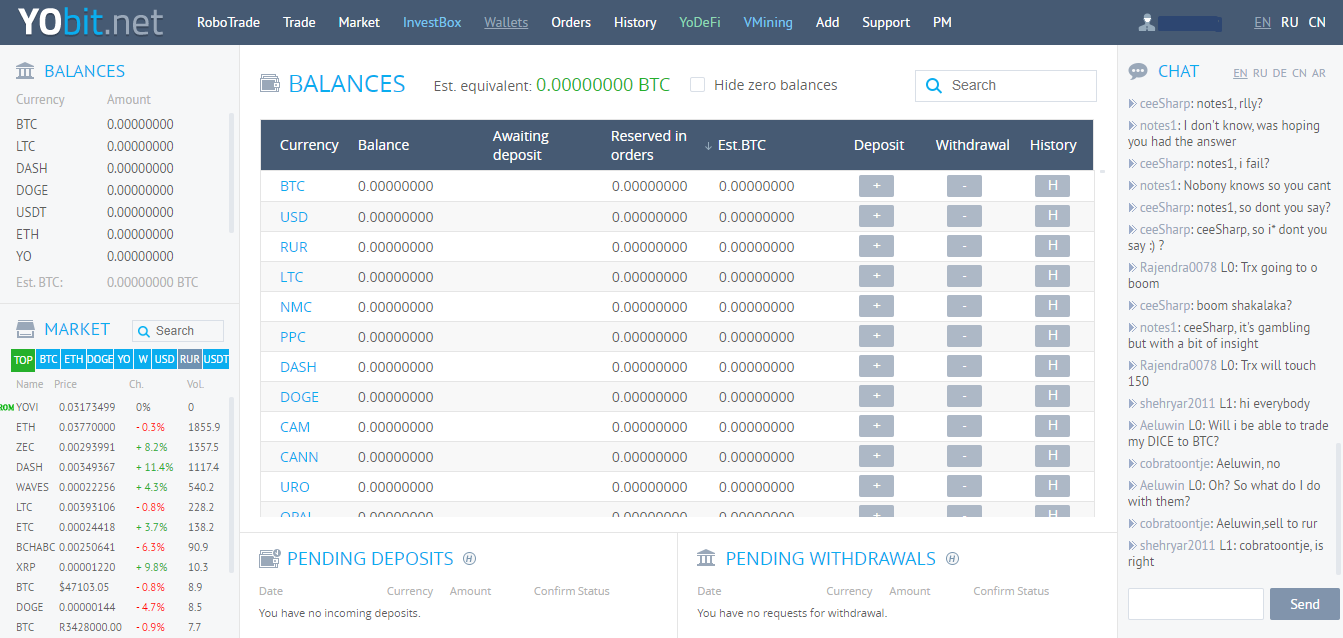
Task: Open the NMC currency link
Action: pyautogui.click(x=295, y=307)
